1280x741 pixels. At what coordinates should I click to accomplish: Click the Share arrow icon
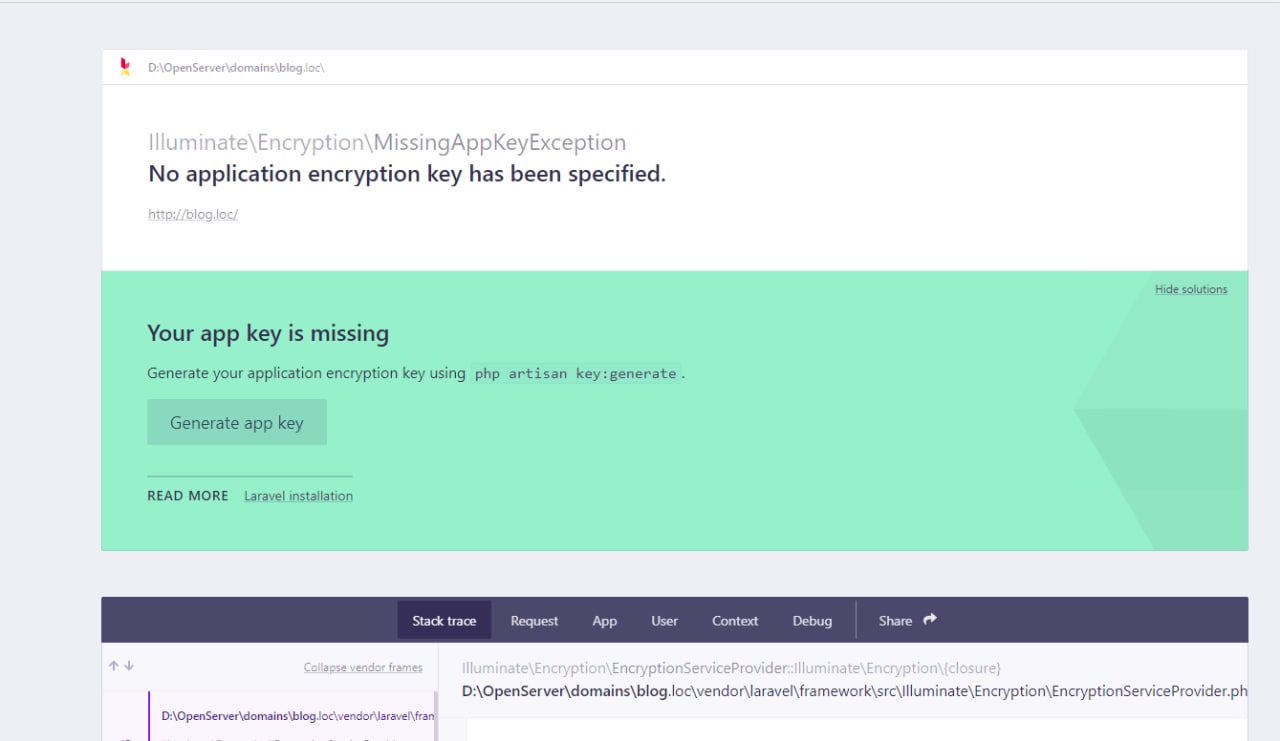tap(930, 620)
